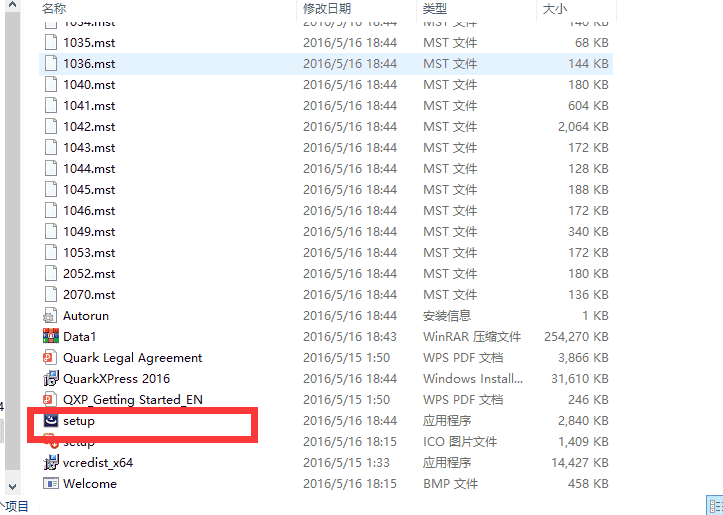Viewport: 723px width, 515px height.
Task: Click the BMP 文件 type cell
Action: (x=450, y=483)
